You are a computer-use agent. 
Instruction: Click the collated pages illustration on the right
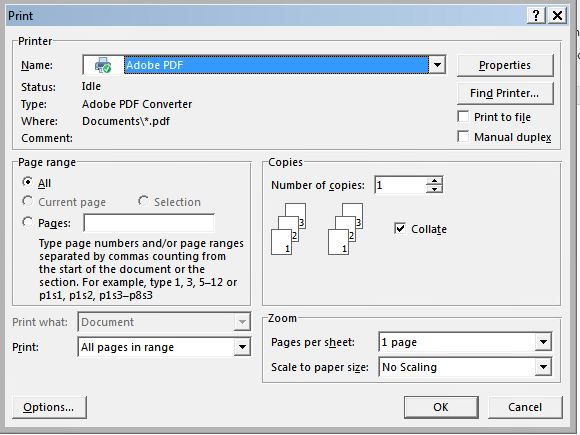click(x=345, y=229)
